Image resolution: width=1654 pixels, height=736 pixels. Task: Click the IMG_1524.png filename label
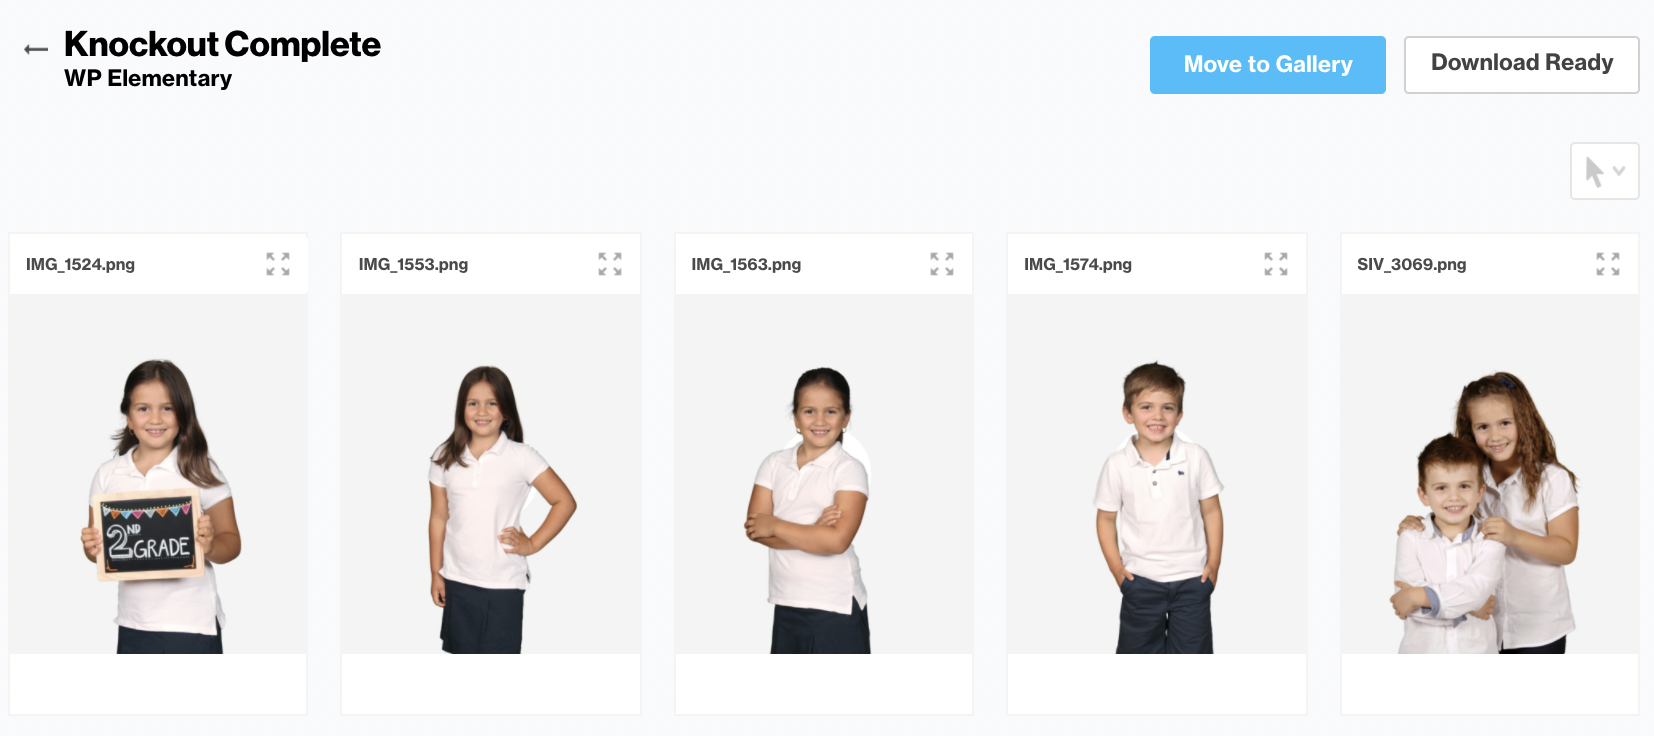pyautogui.click(x=80, y=264)
